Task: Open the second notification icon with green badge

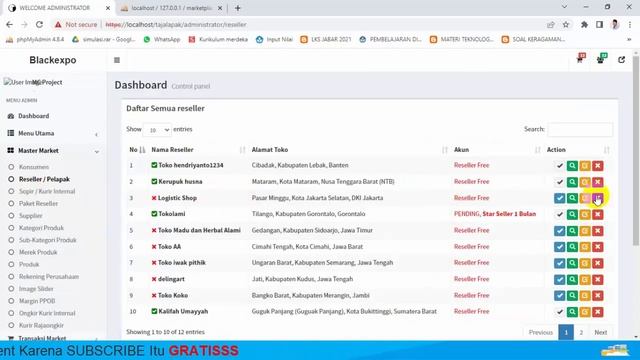Action: (601, 59)
